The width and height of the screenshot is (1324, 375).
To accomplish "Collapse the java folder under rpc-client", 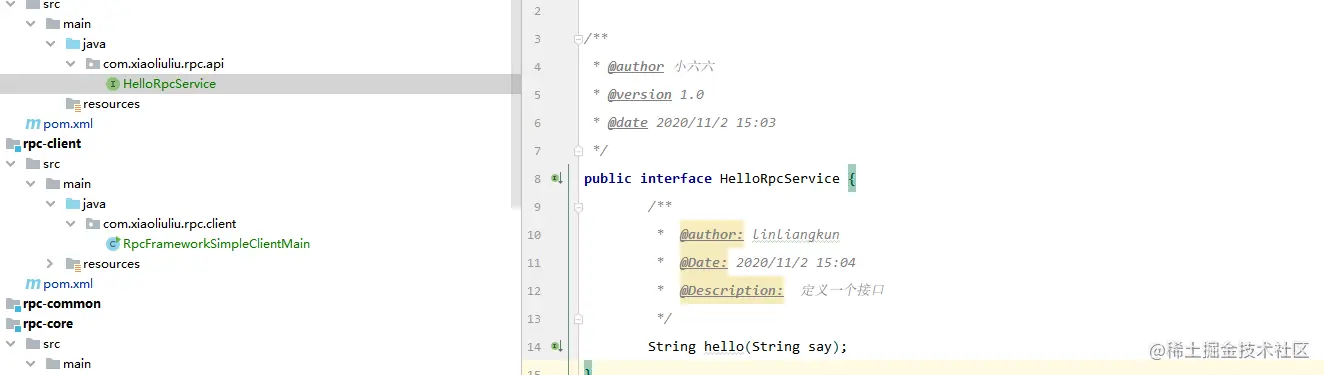I will 51,204.
